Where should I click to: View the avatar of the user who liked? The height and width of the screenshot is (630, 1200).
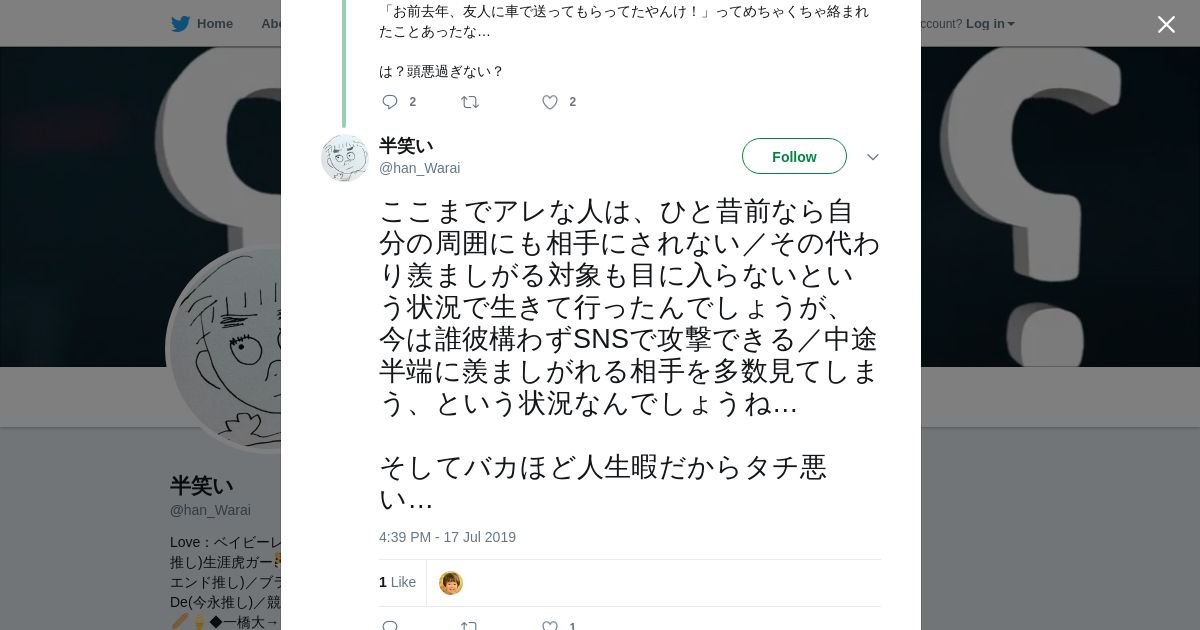(x=451, y=583)
